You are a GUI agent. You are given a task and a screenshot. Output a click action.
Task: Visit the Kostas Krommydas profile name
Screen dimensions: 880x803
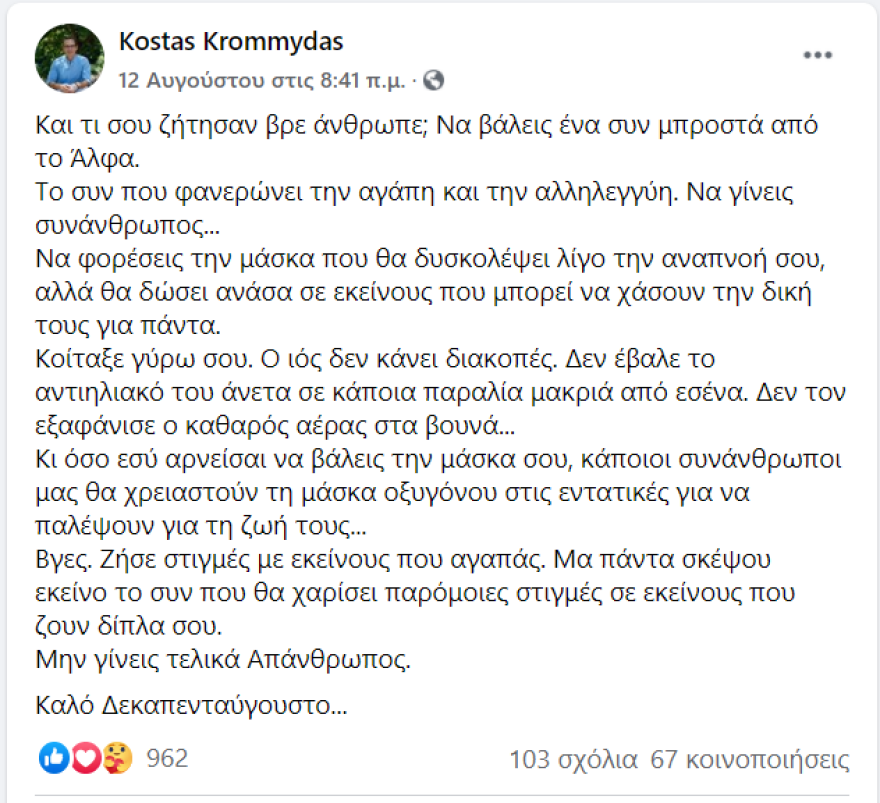[x=230, y=42]
